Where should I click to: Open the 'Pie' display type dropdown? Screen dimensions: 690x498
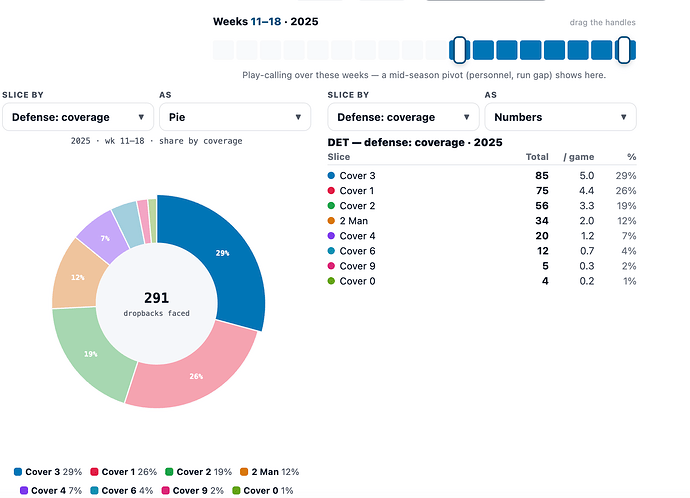tap(235, 117)
